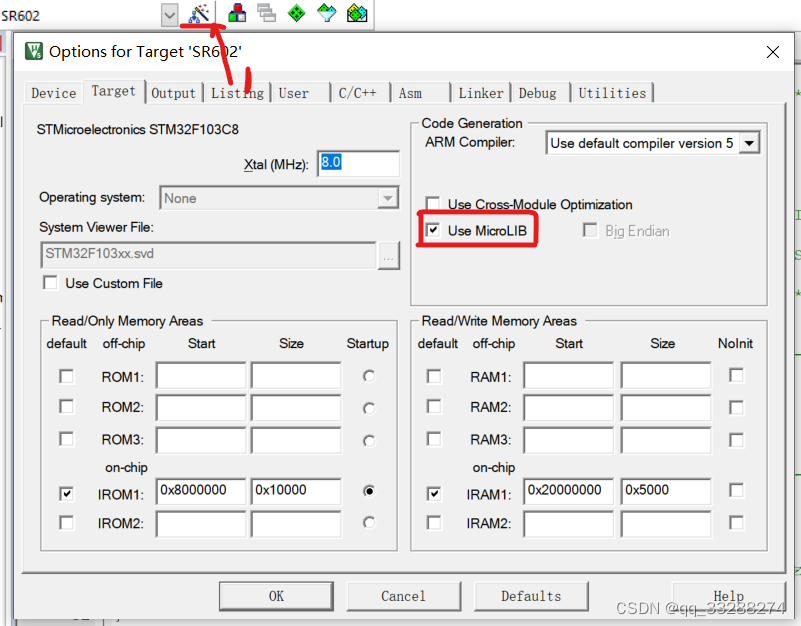
Task: Check the ROM3 default checkbox
Action: pyautogui.click(x=66, y=438)
